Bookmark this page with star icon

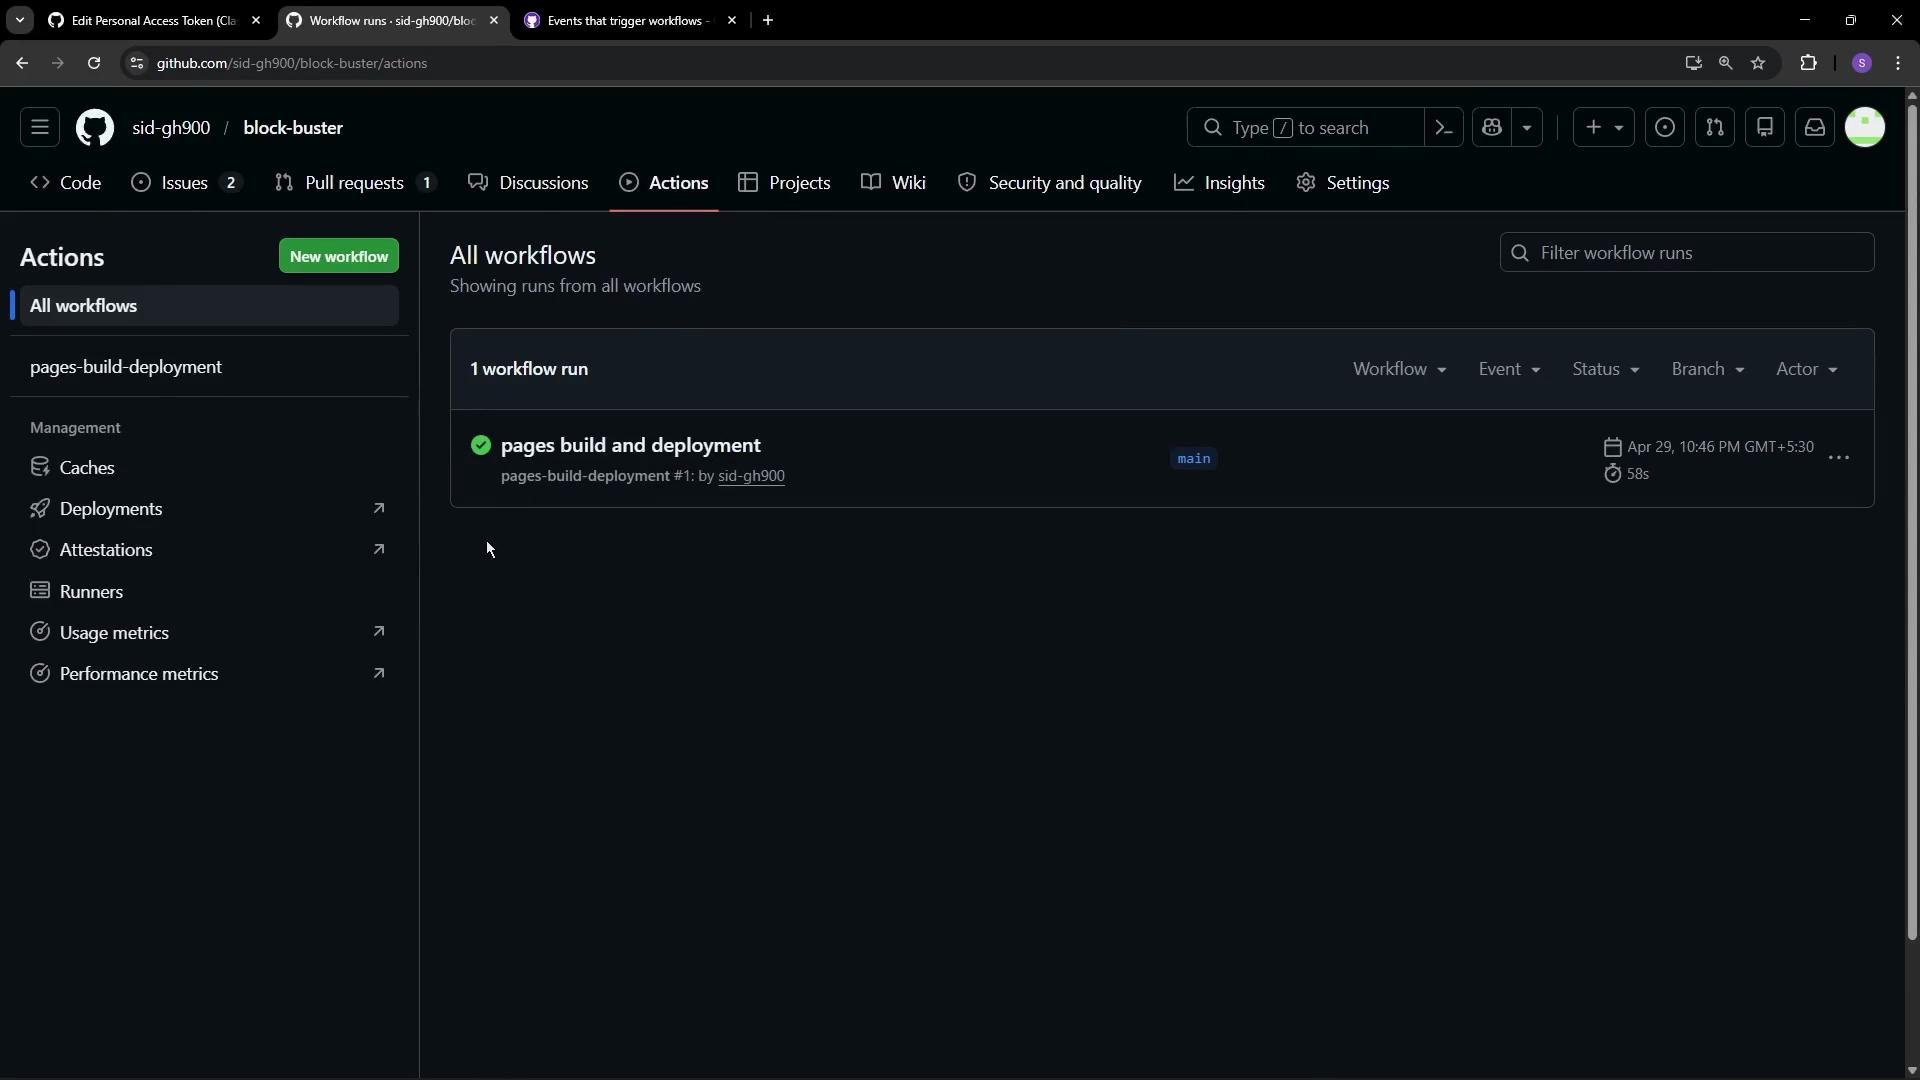pyautogui.click(x=1758, y=63)
